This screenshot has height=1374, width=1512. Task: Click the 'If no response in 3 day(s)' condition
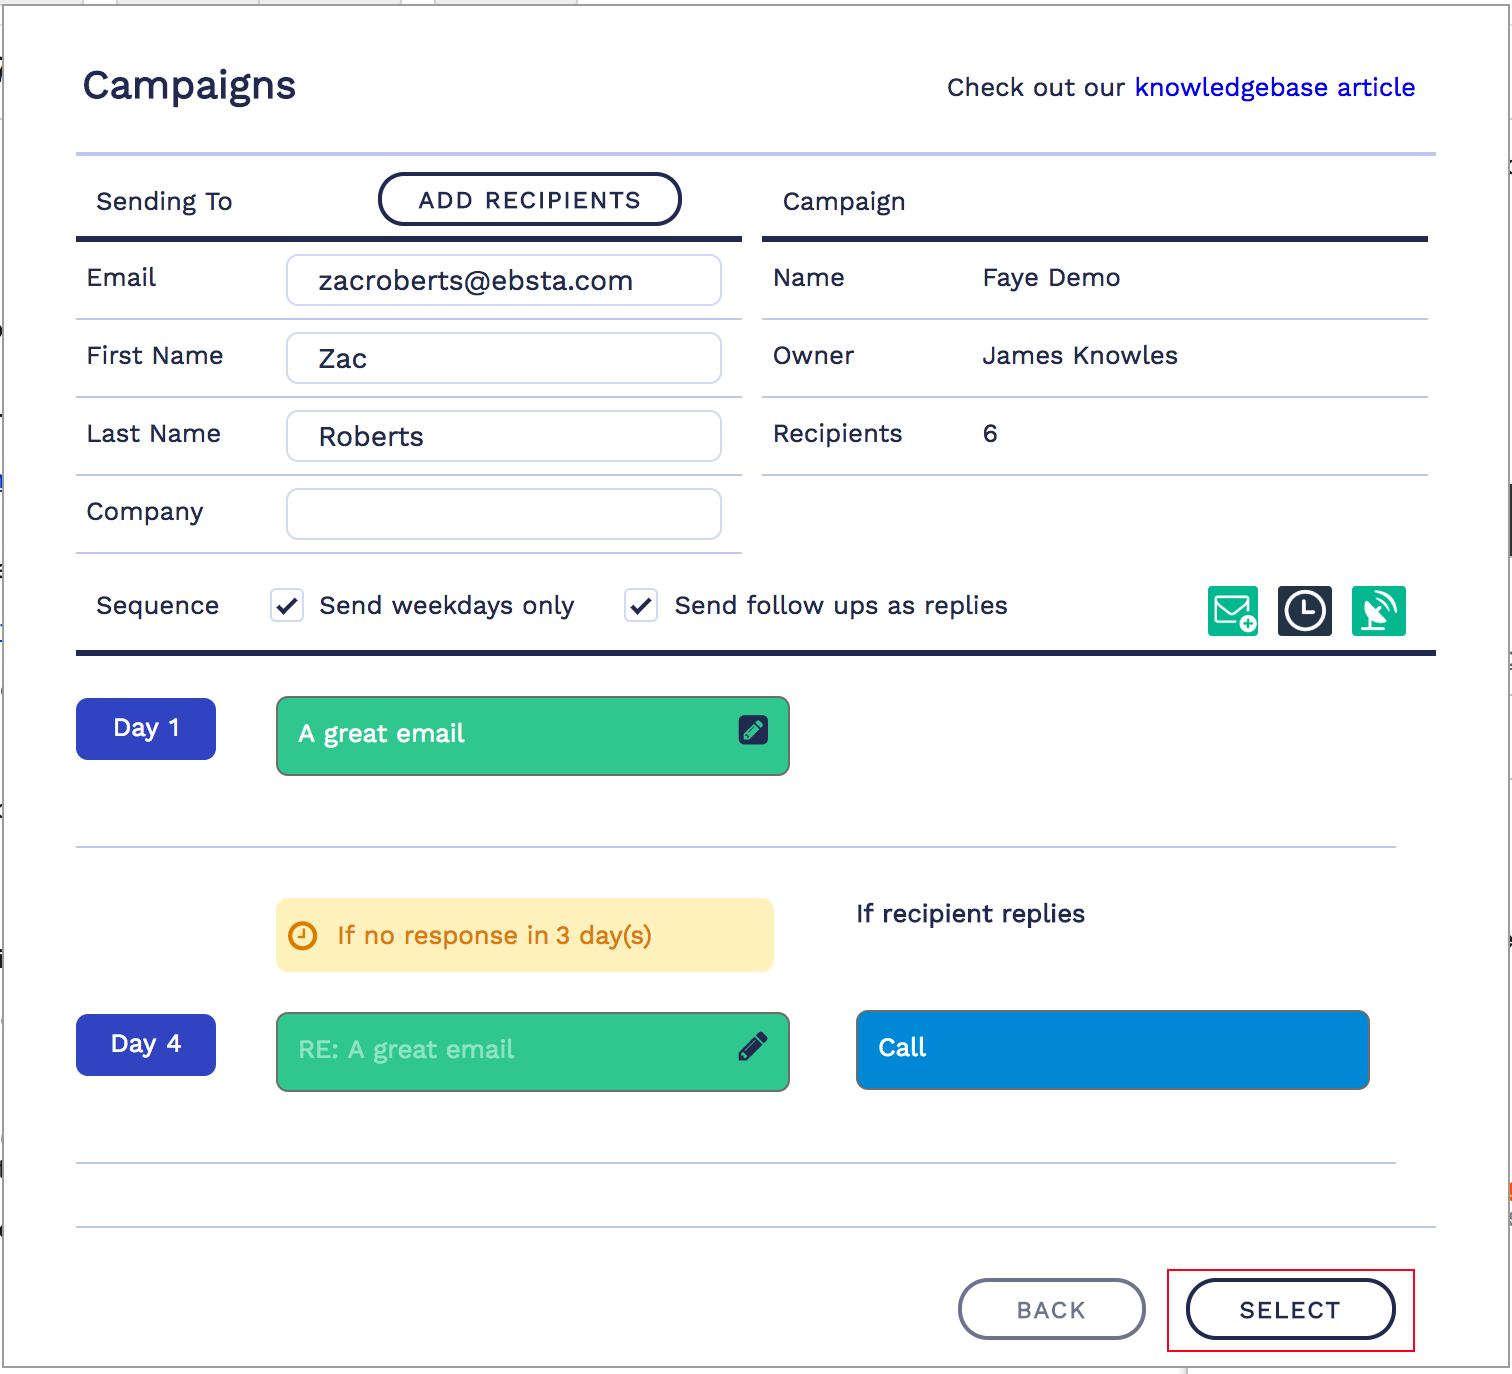point(524,935)
